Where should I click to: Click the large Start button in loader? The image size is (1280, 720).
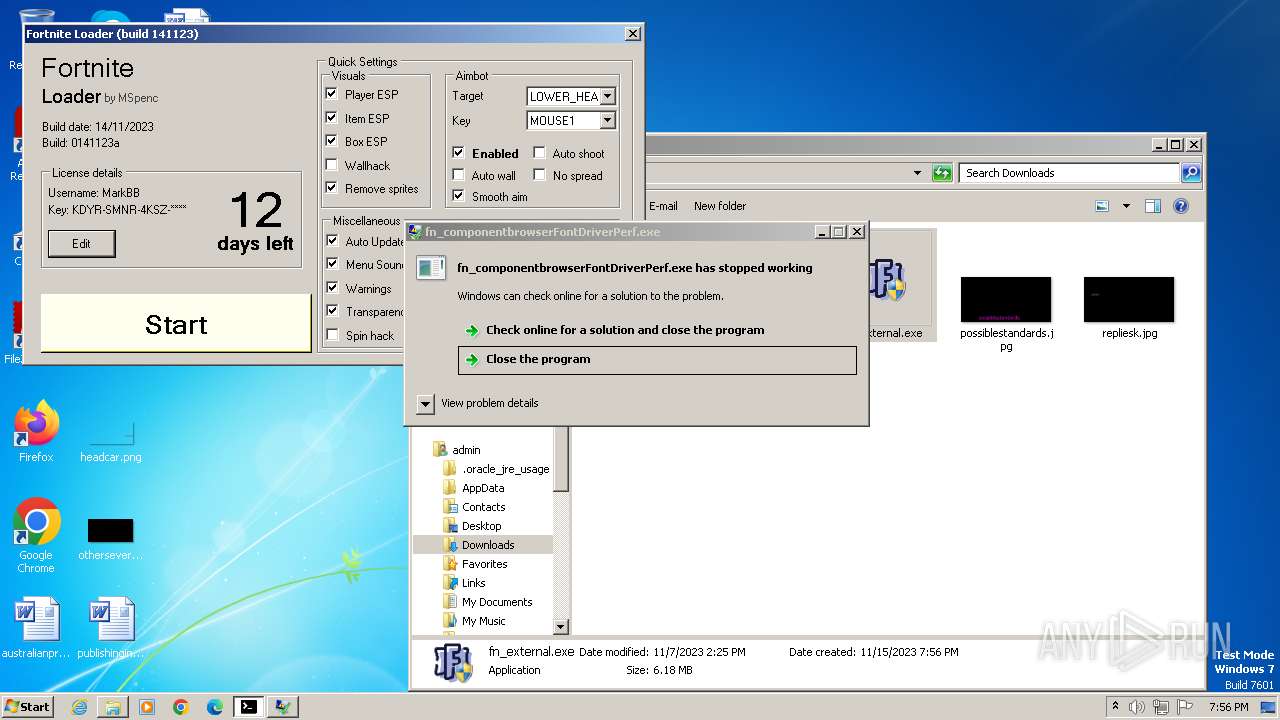[x=176, y=324]
